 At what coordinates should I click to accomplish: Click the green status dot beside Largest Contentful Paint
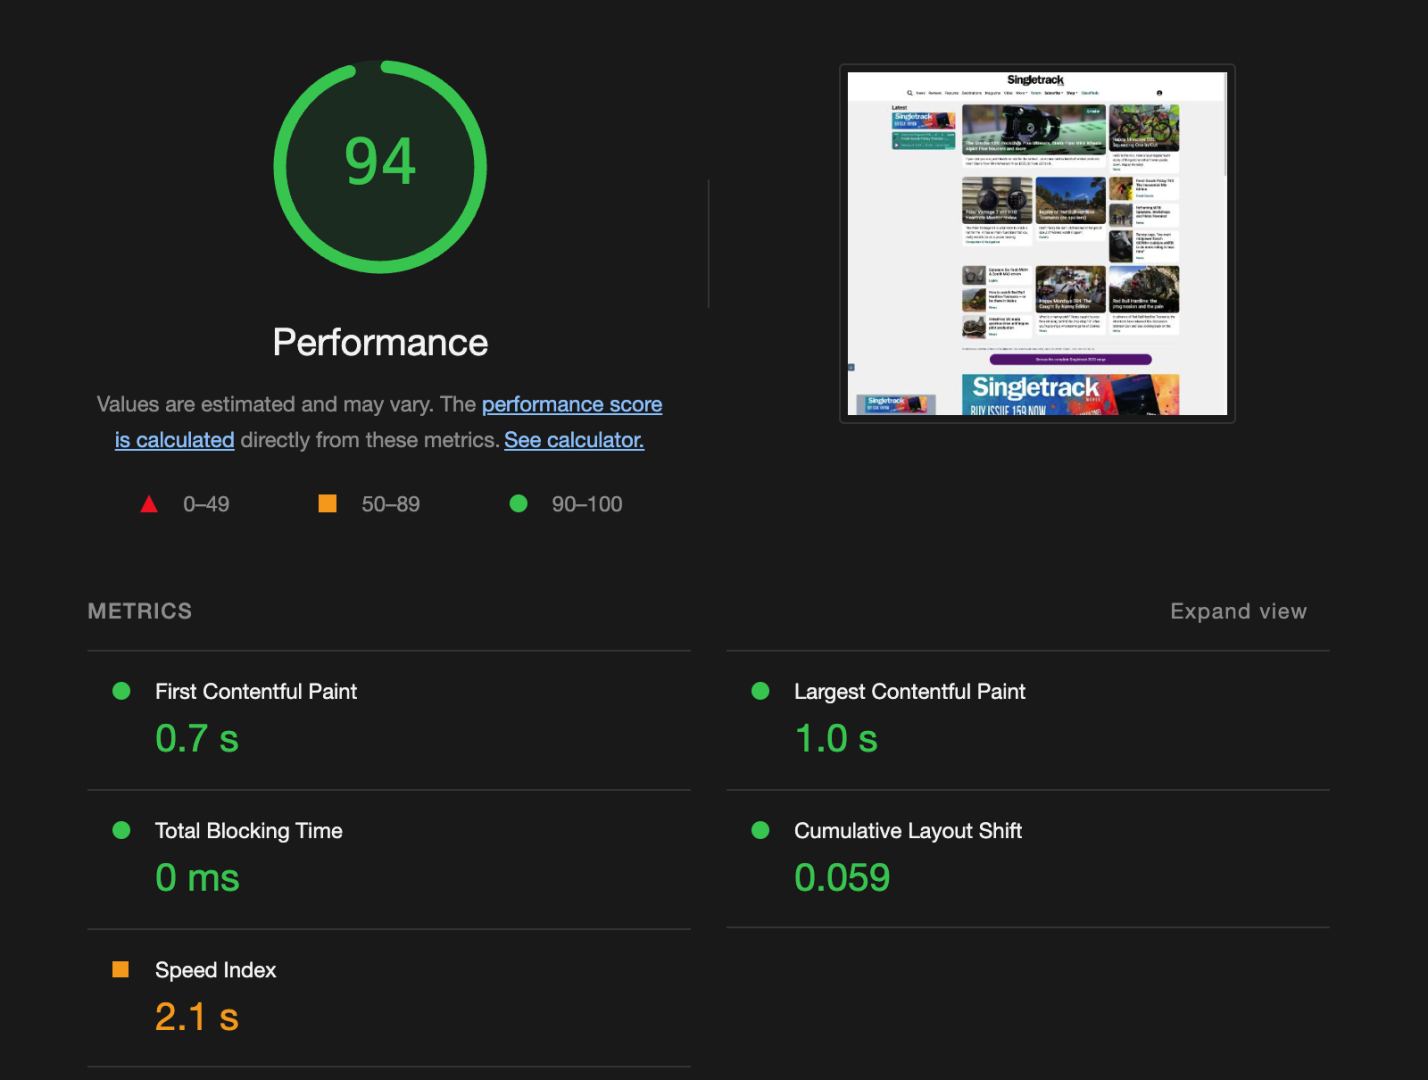(x=760, y=691)
